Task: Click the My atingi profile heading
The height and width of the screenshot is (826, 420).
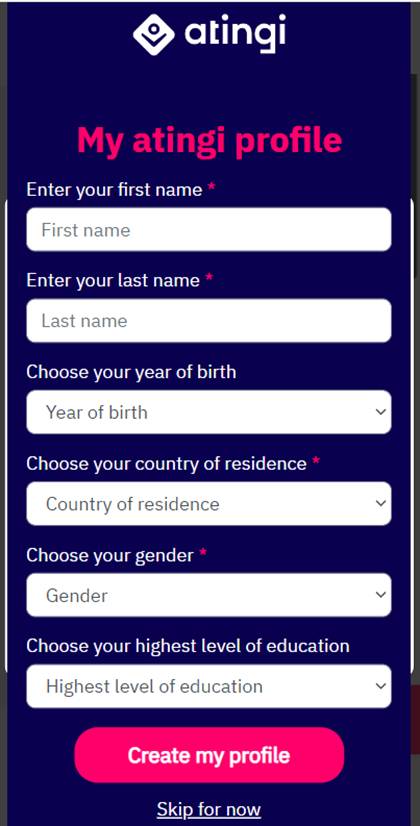Action: [210, 141]
